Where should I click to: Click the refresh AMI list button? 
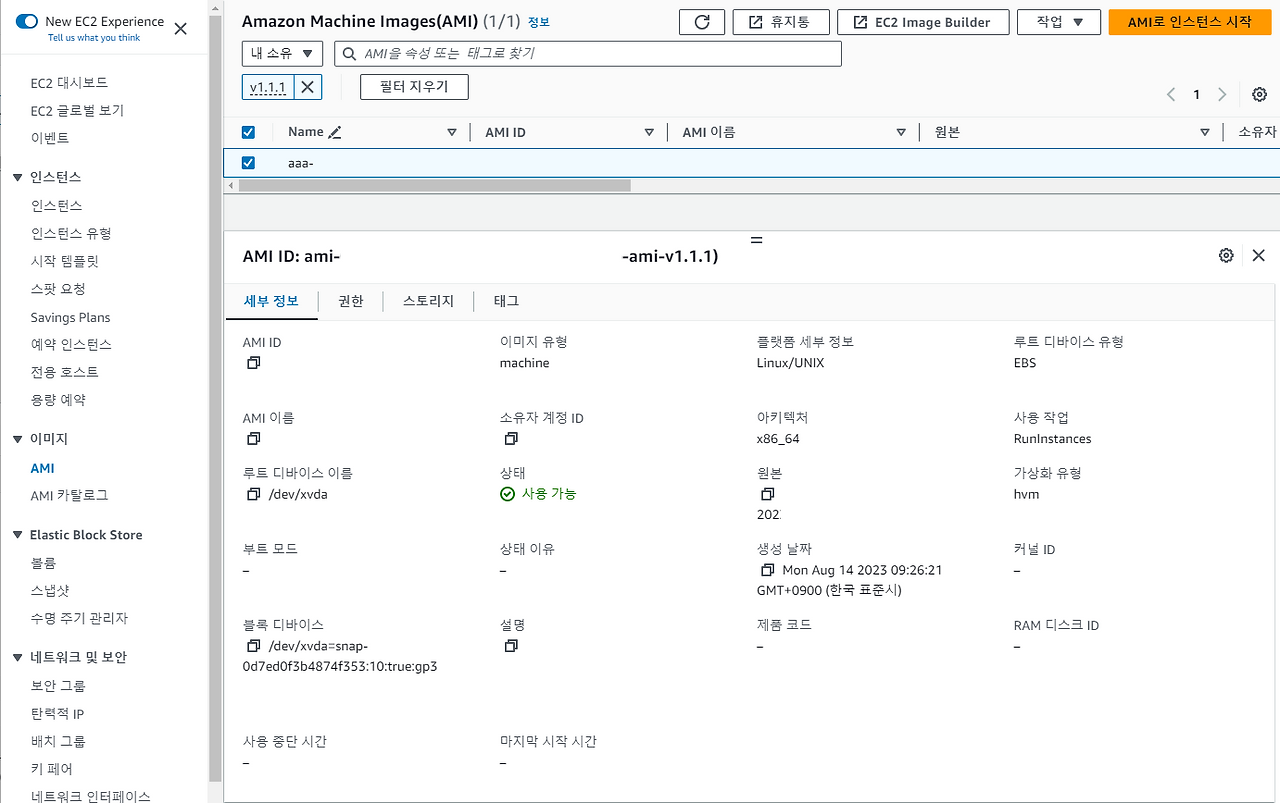(701, 22)
